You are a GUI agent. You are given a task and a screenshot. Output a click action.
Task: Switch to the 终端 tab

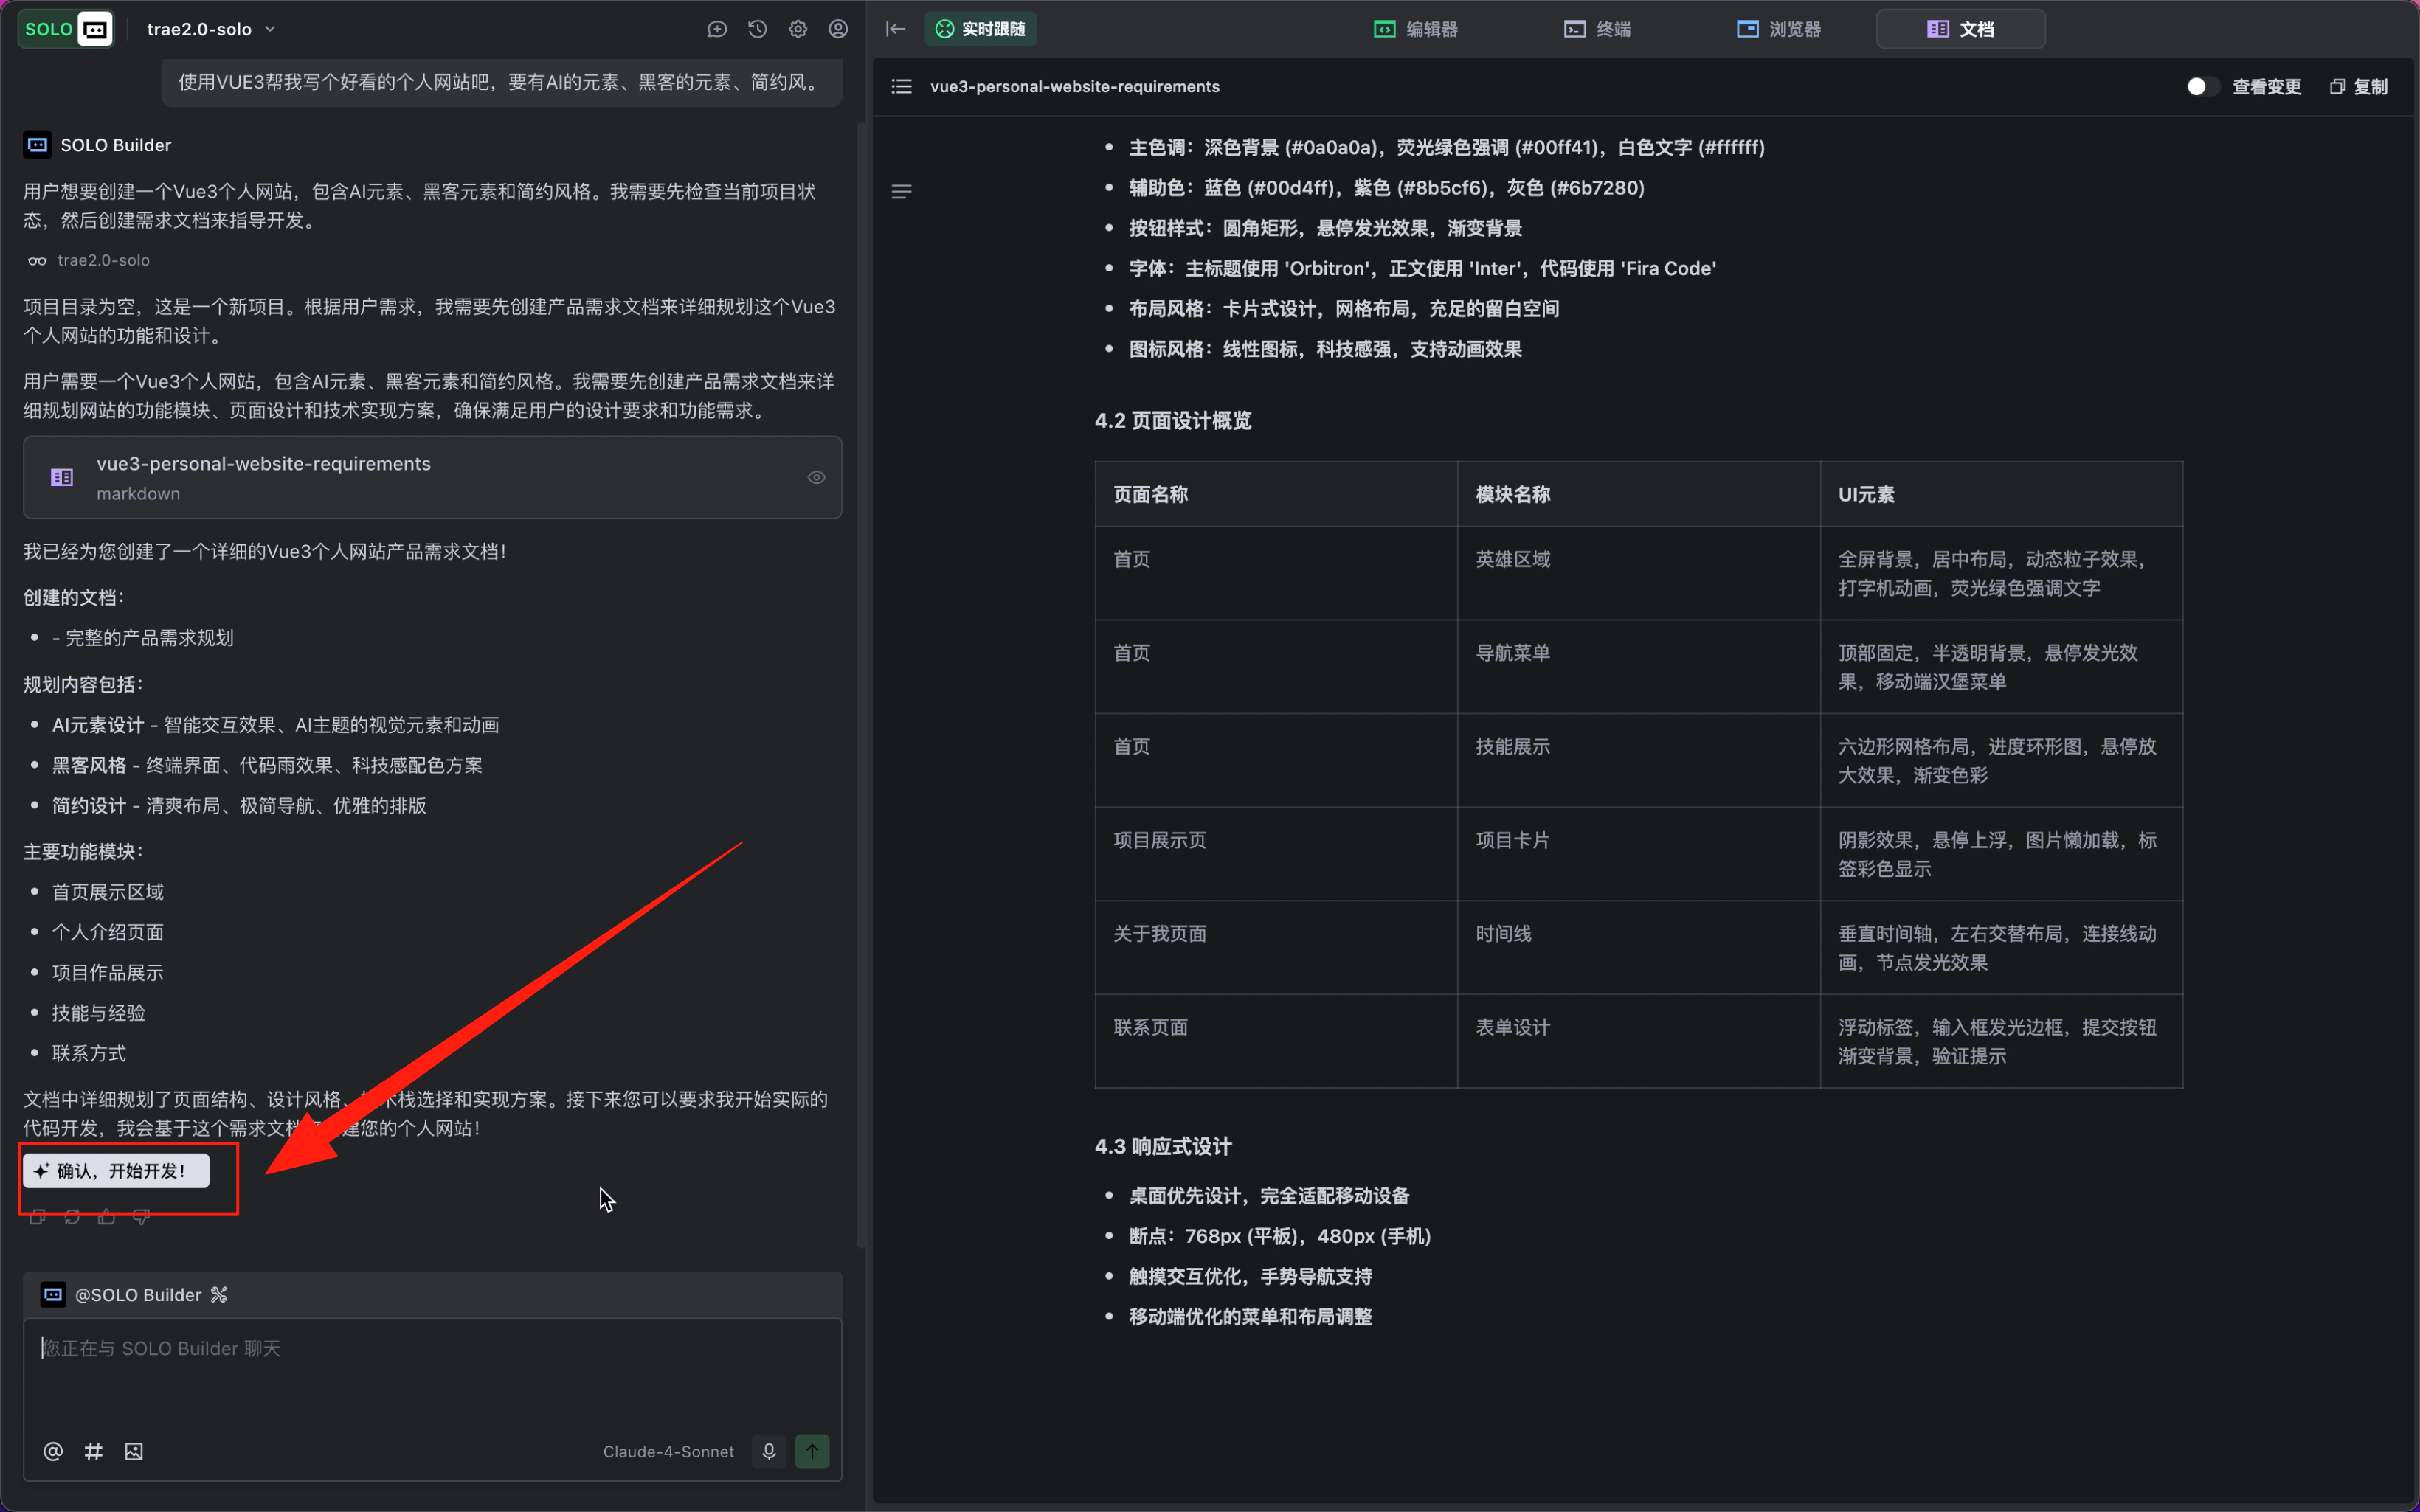coord(1596,29)
